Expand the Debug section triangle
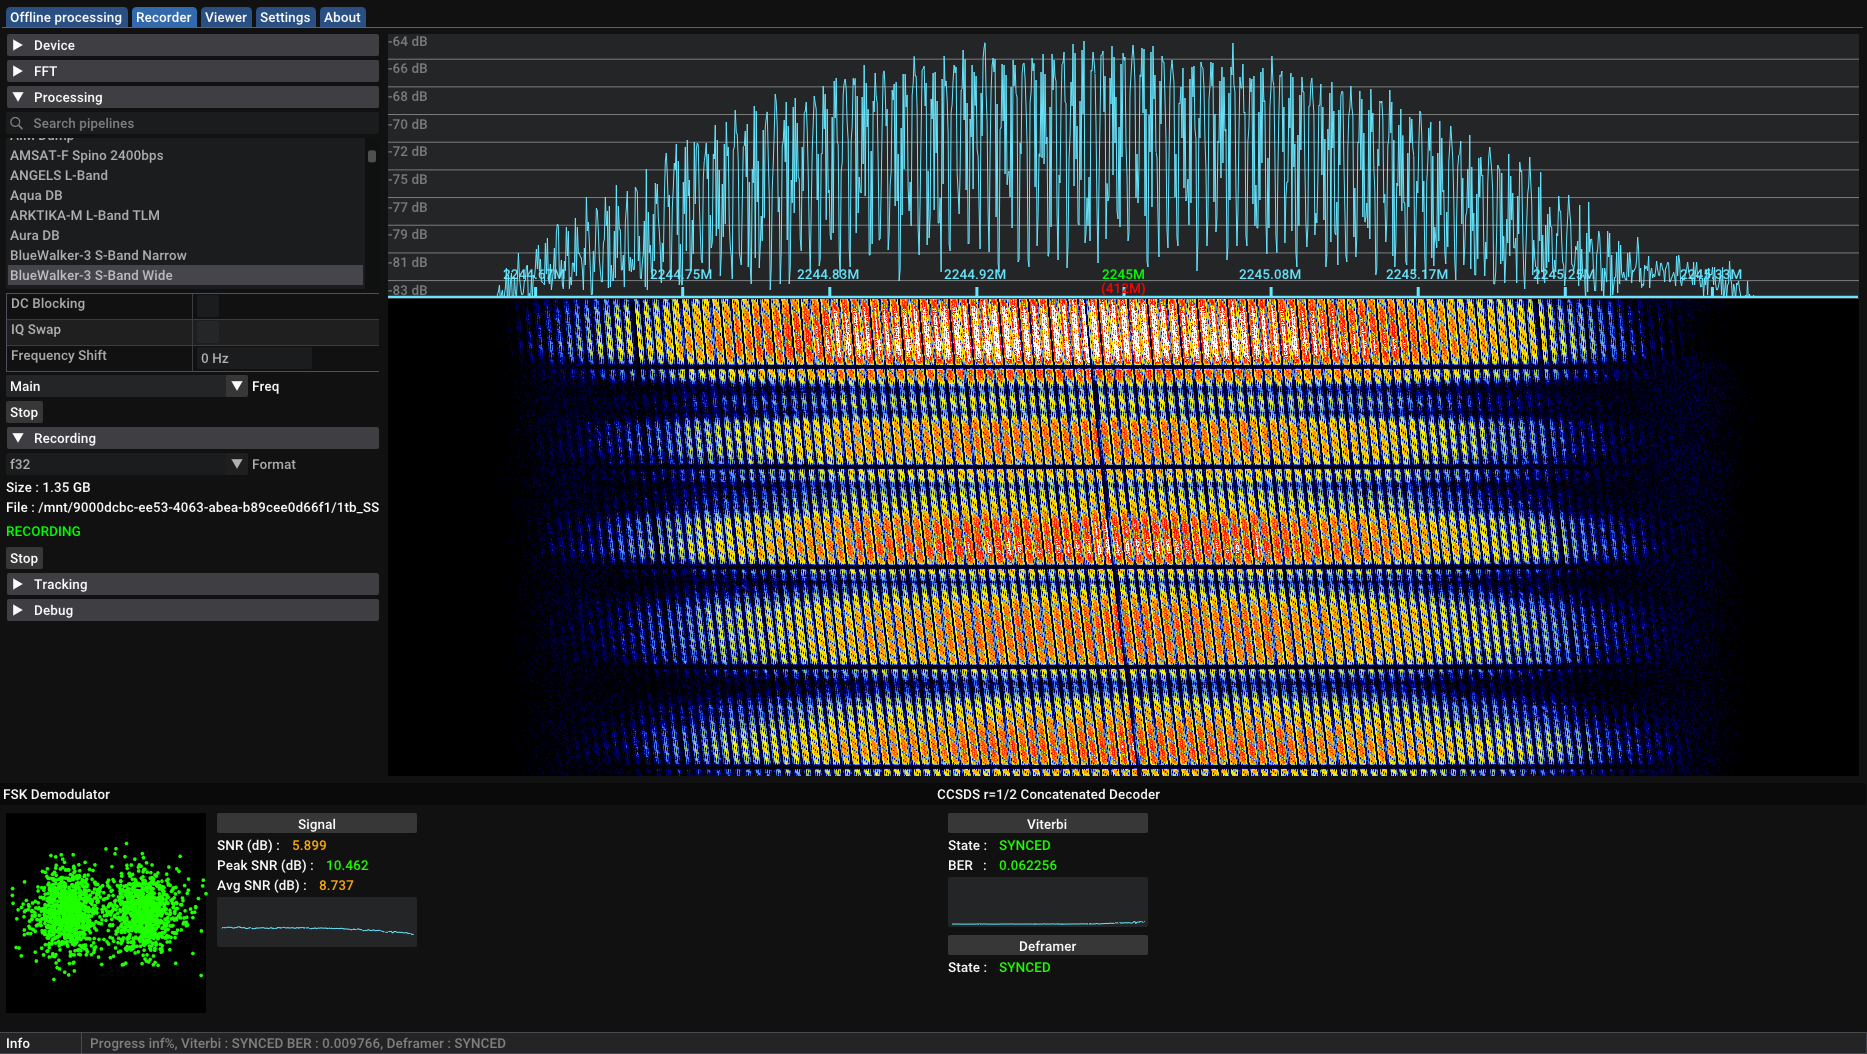The height and width of the screenshot is (1054, 1867). click(18, 610)
